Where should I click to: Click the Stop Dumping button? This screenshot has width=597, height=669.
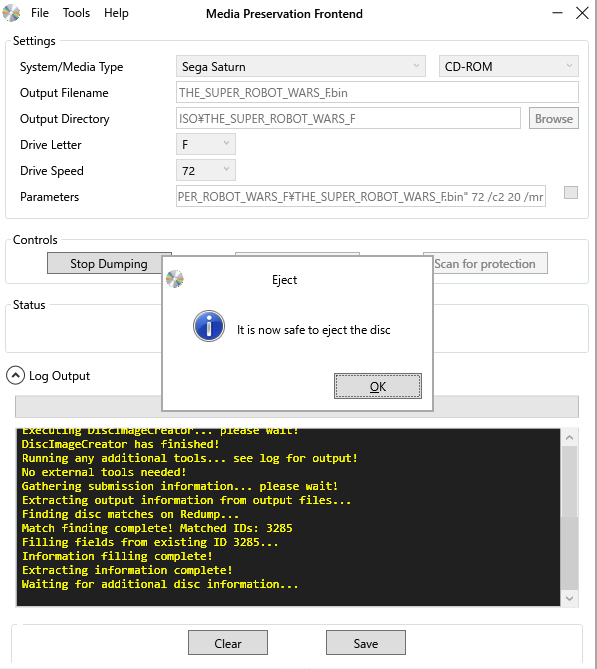click(109, 264)
